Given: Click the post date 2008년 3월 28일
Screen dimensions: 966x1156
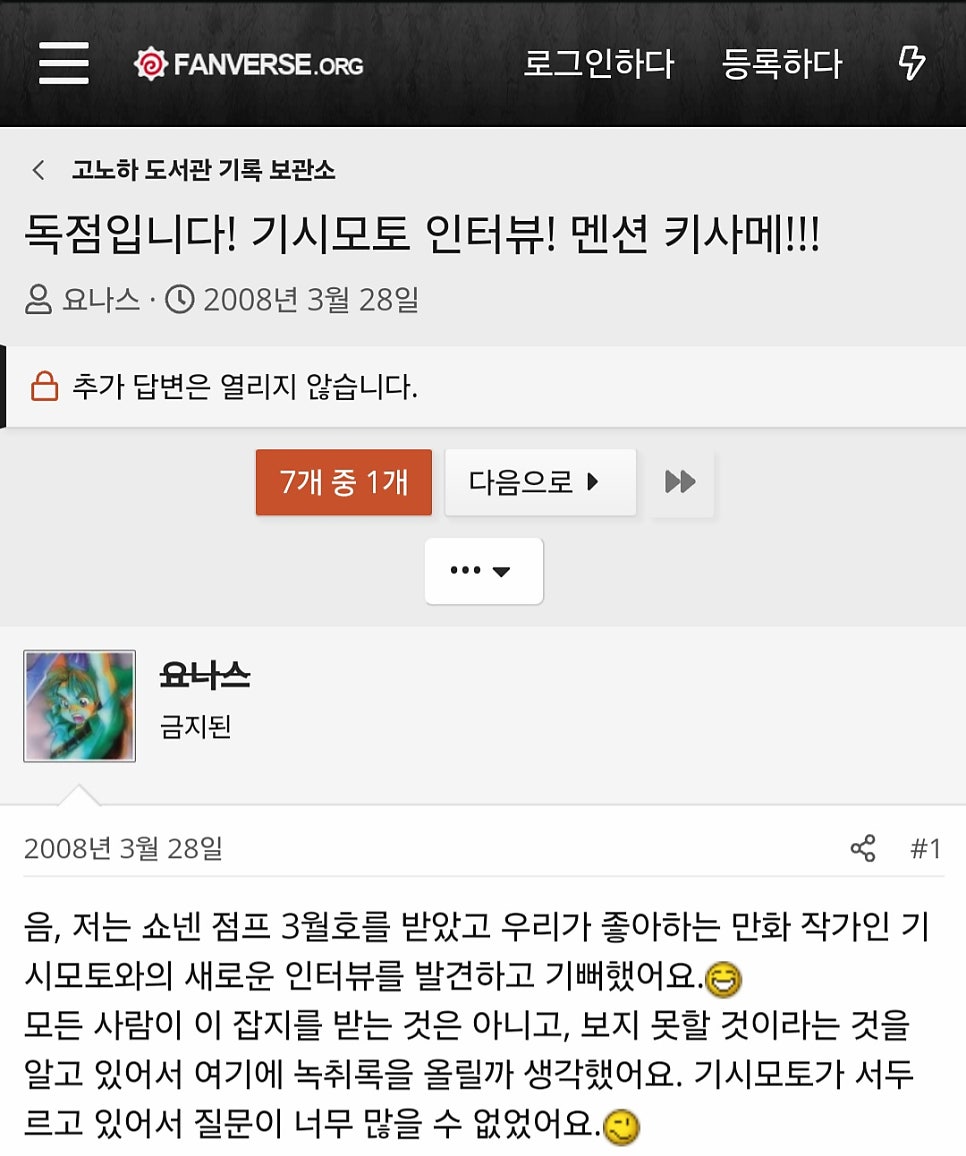Looking at the screenshot, I should pyautogui.click(x=123, y=849).
